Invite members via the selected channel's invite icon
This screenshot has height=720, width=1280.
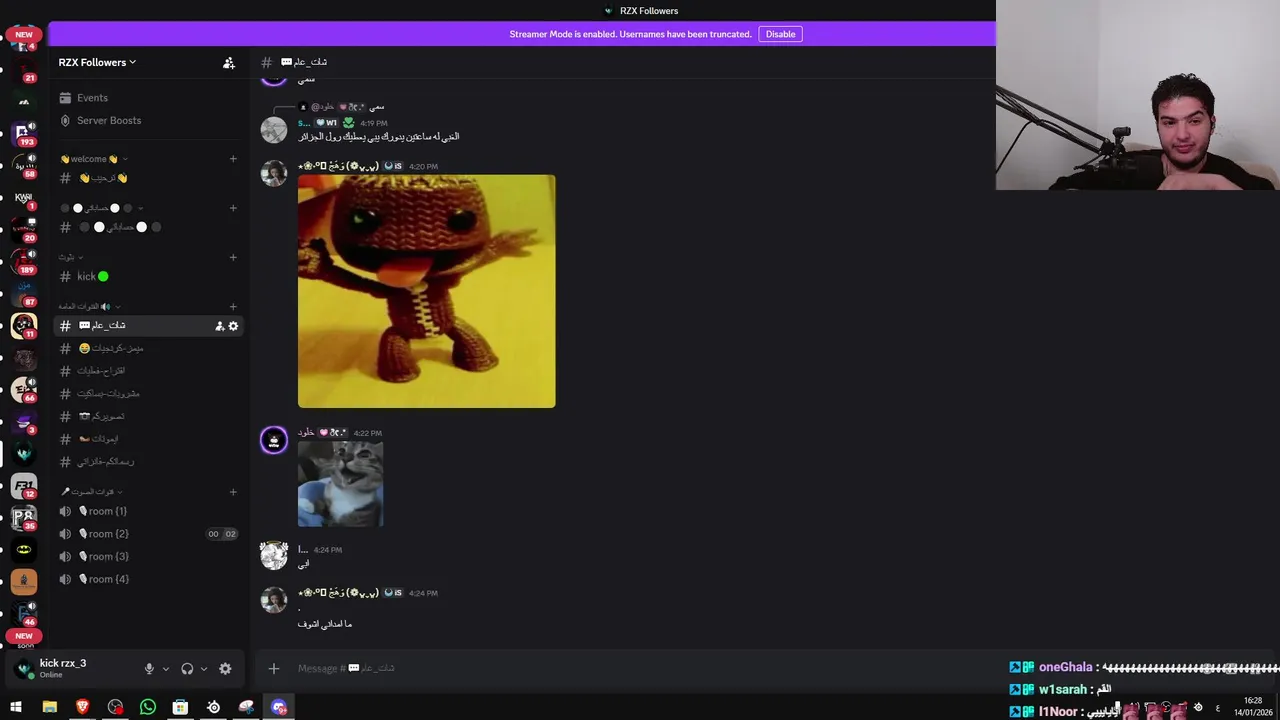(x=219, y=326)
